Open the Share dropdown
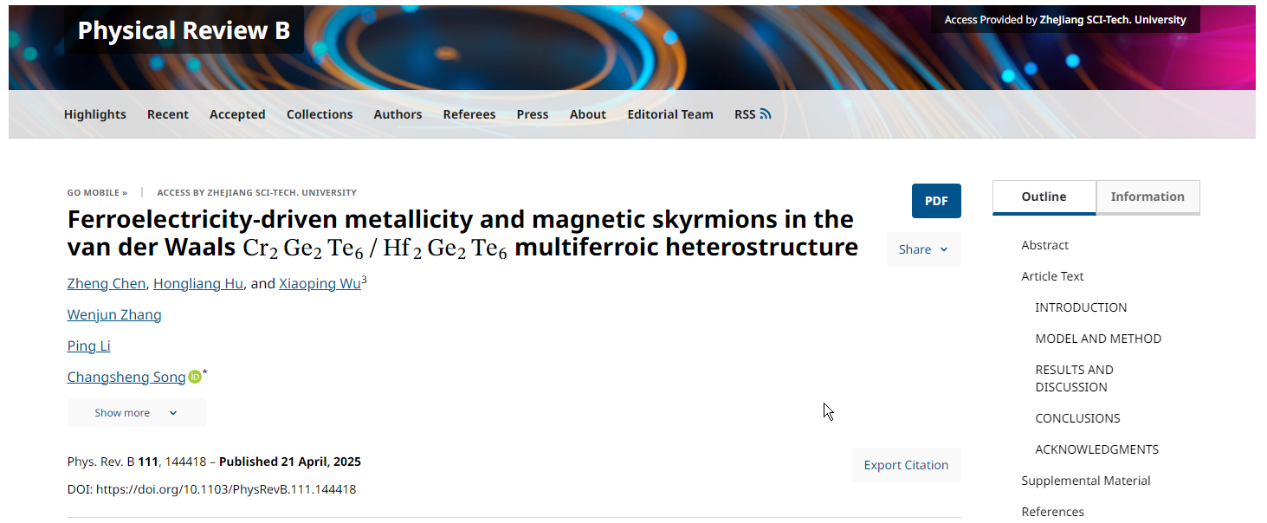The height and width of the screenshot is (523, 1267). pos(923,249)
